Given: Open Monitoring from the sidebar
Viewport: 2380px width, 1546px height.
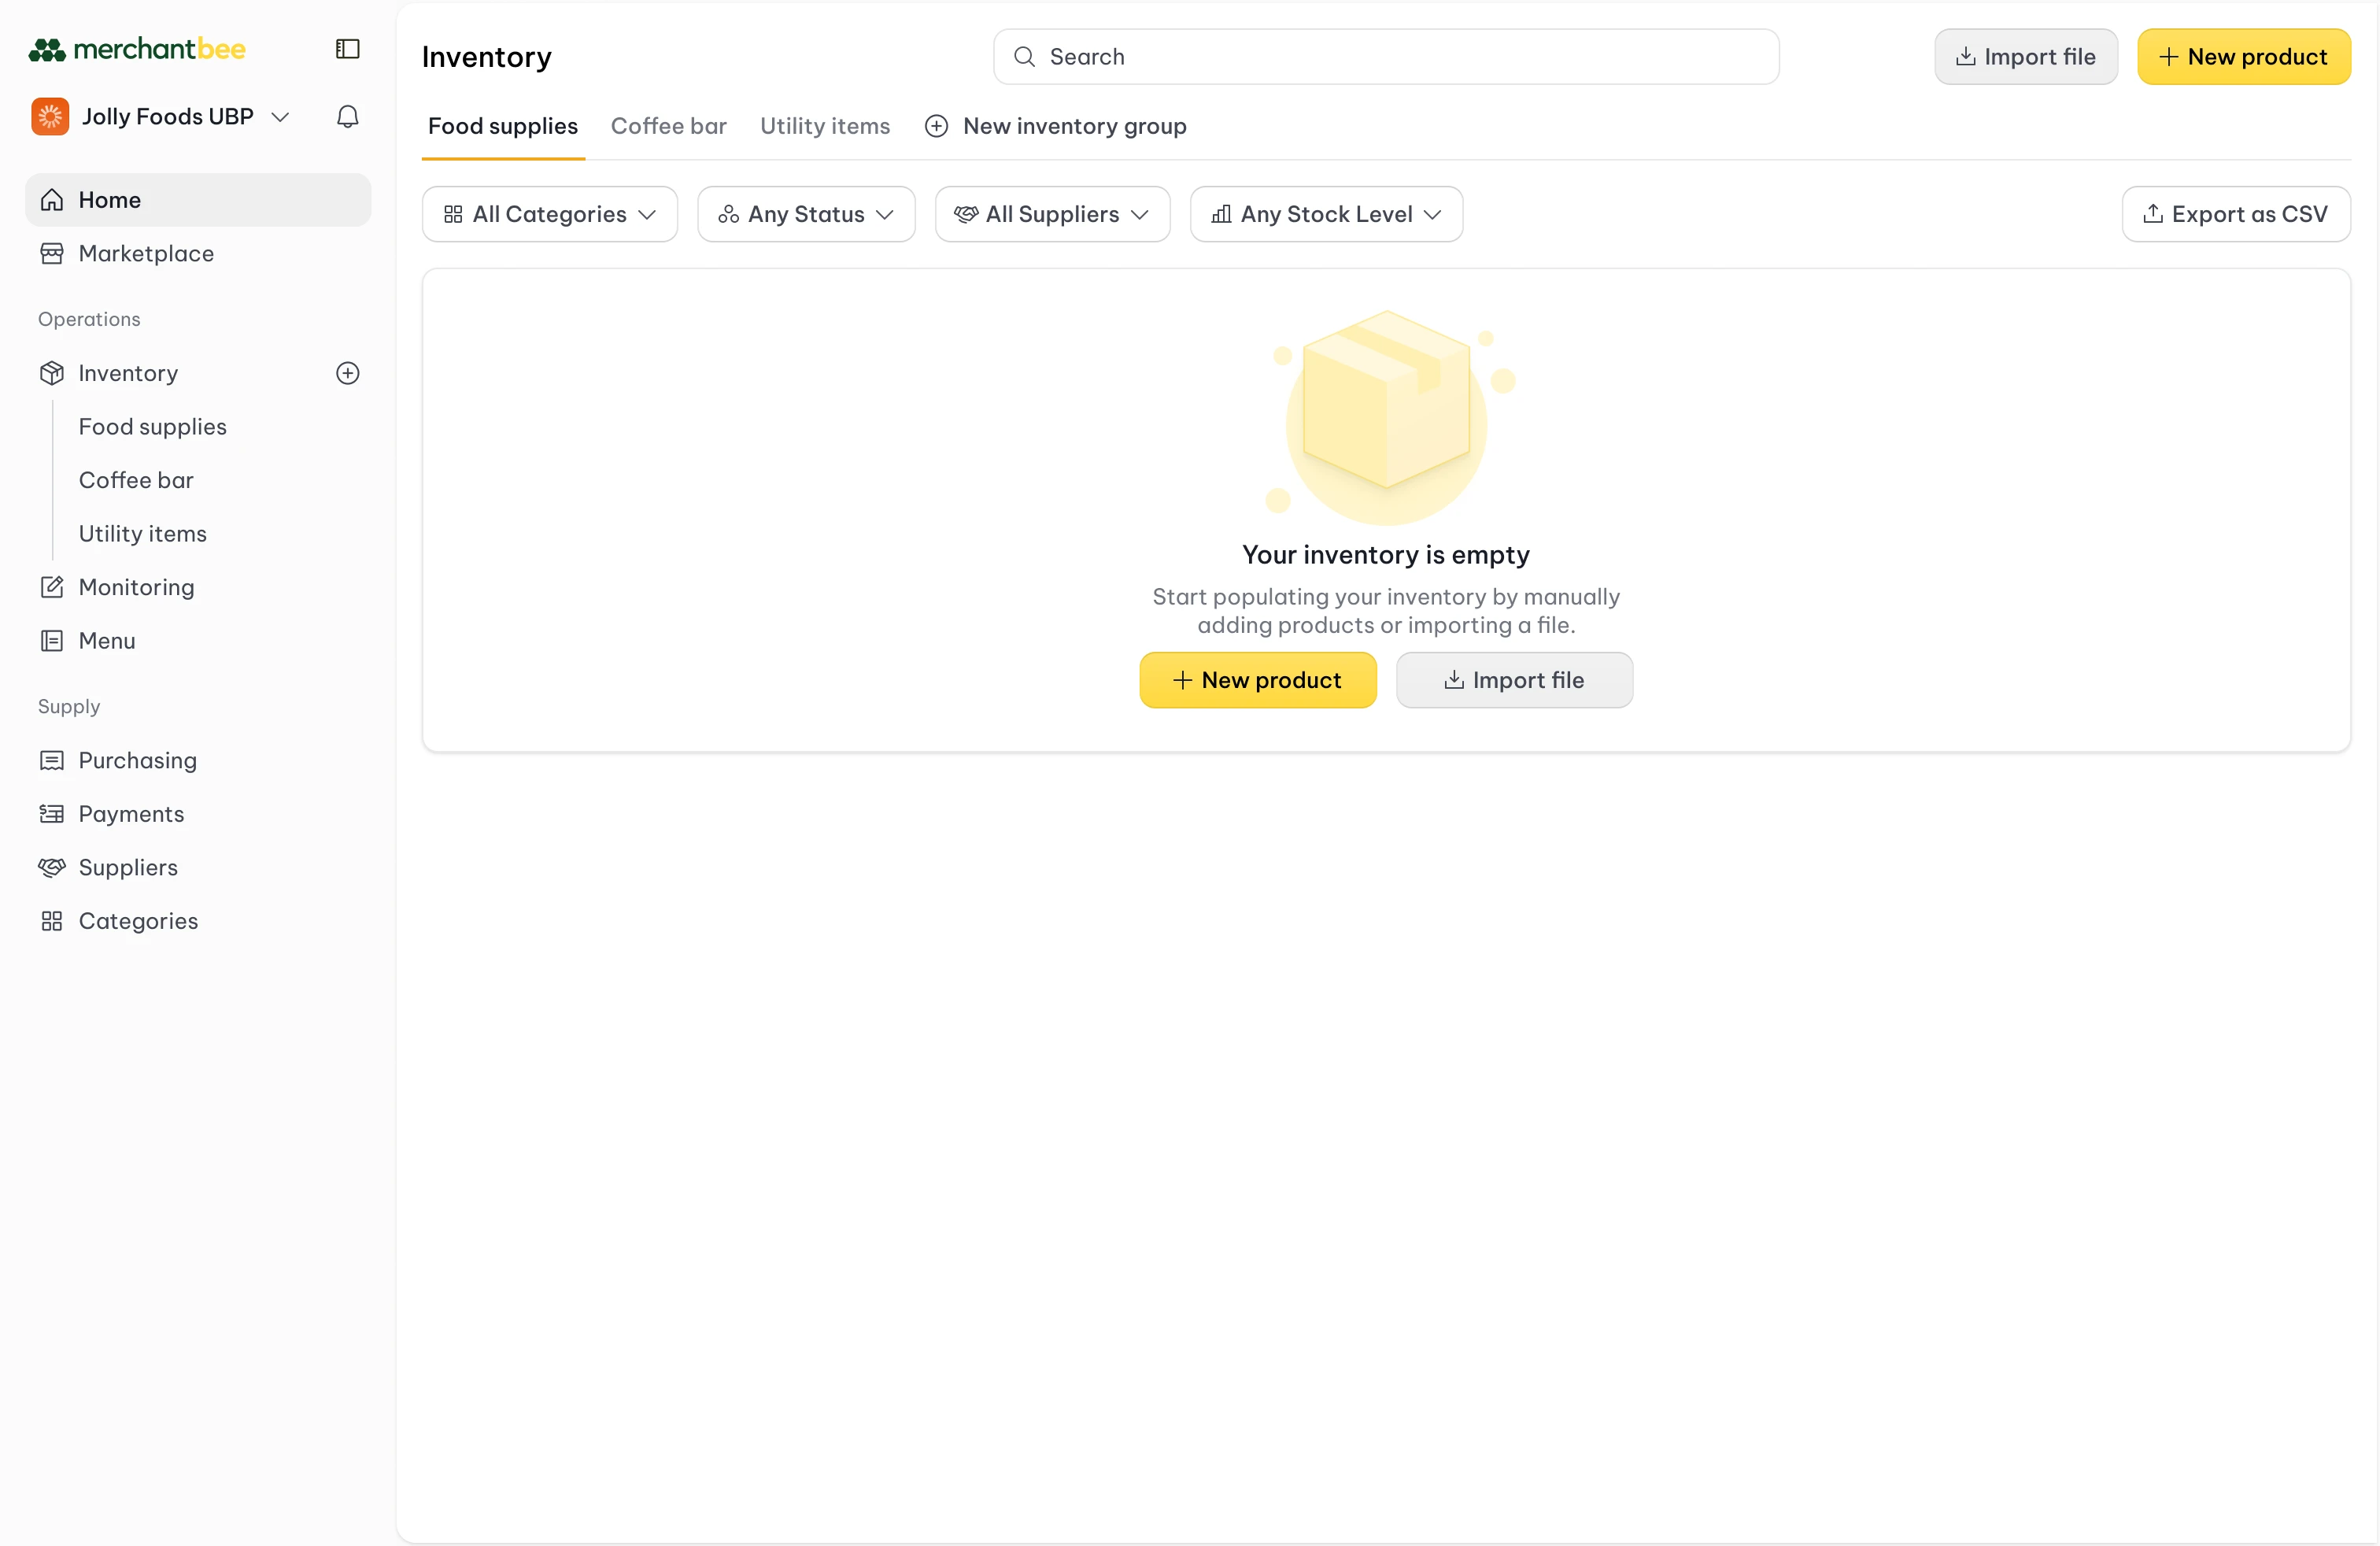Looking at the screenshot, I should tap(136, 587).
